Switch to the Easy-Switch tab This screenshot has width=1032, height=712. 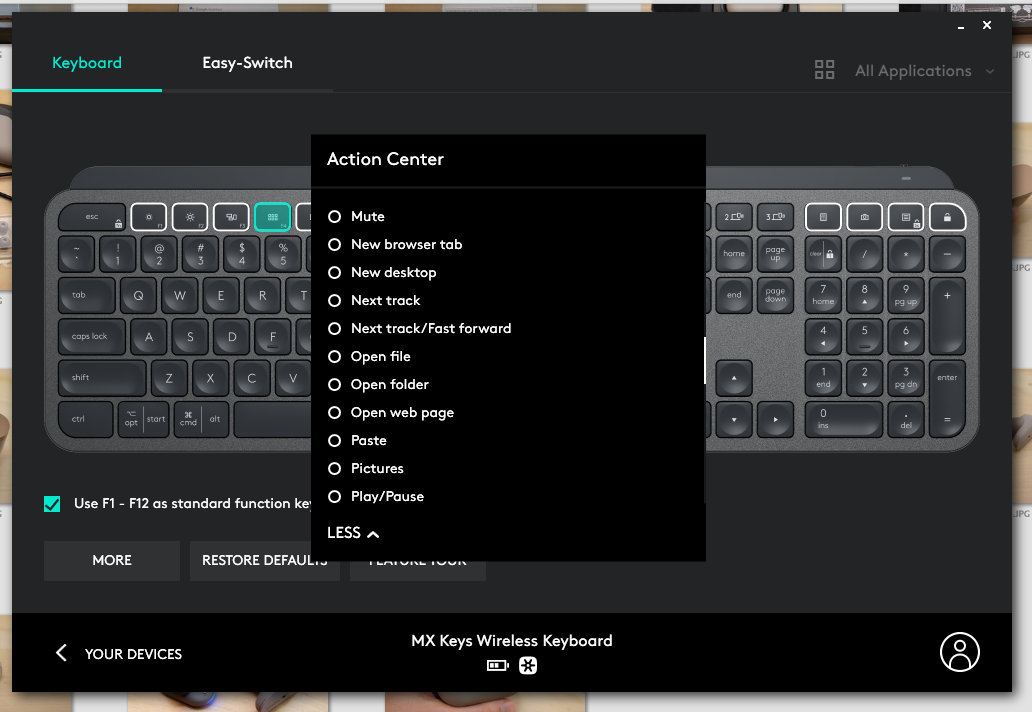click(x=247, y=63)
